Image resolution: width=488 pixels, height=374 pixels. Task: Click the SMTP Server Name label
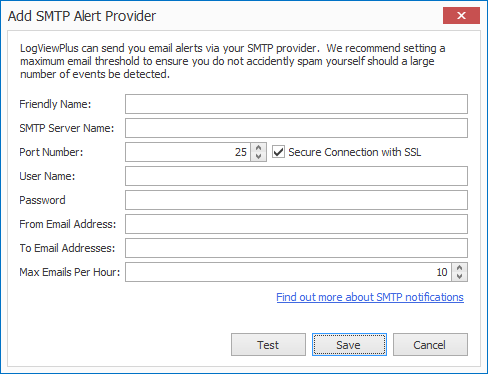click(x=67, y=128)
